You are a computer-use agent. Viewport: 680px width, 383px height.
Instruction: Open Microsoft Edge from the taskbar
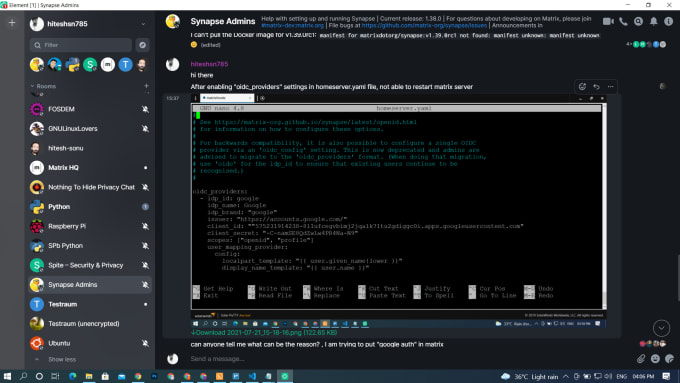tap(72, 376)
